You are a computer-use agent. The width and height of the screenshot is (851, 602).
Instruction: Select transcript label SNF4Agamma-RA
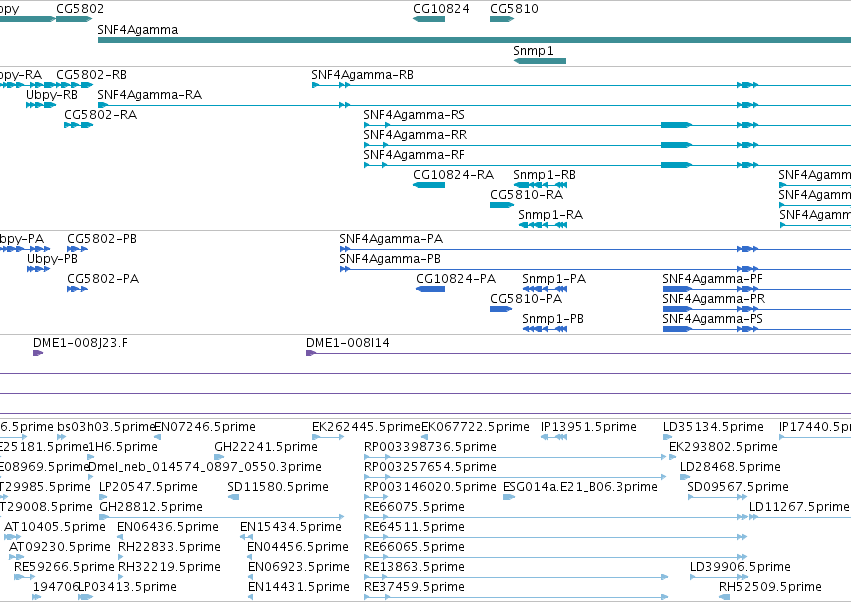(149, 95)
